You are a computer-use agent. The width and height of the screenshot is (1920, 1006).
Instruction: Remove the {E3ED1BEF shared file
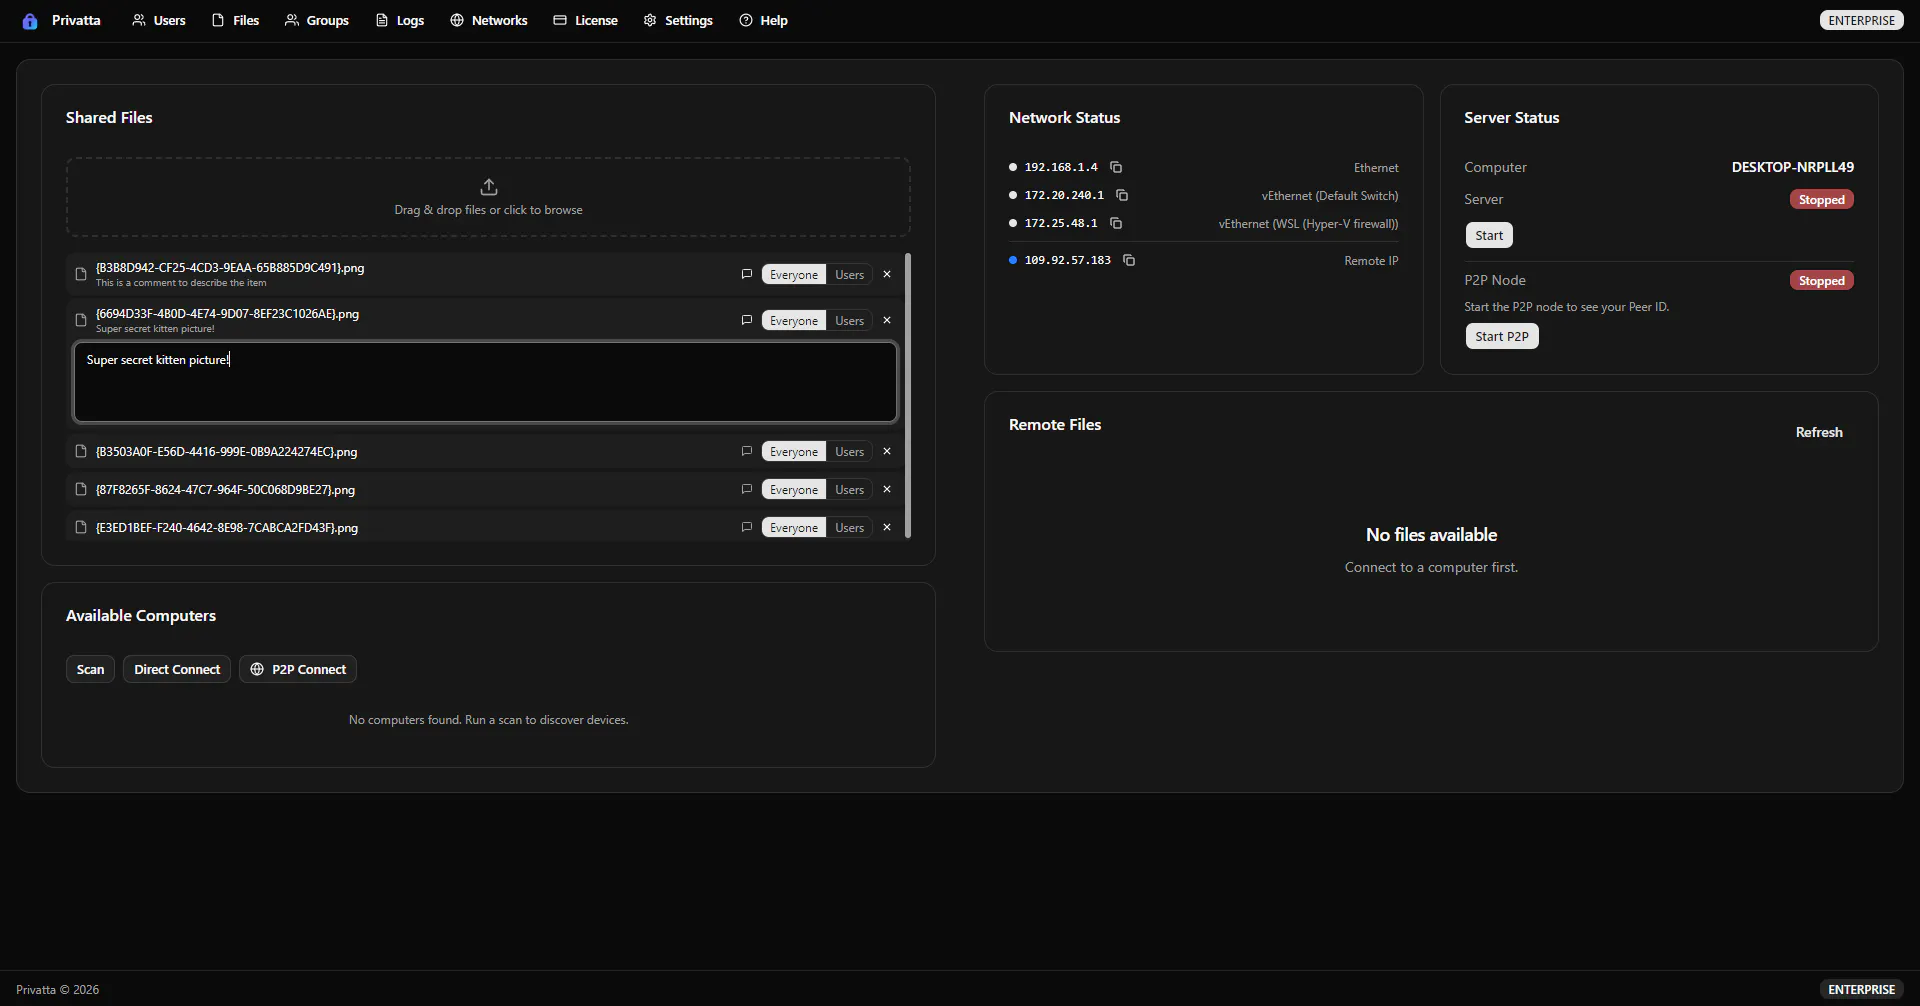(887, 527)
